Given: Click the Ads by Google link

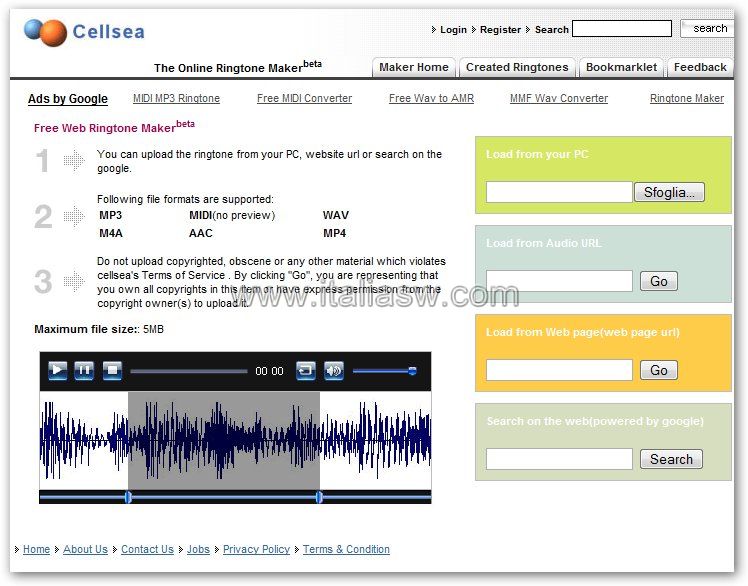Looking at the screenshot, I should click(x=68, y=99).
